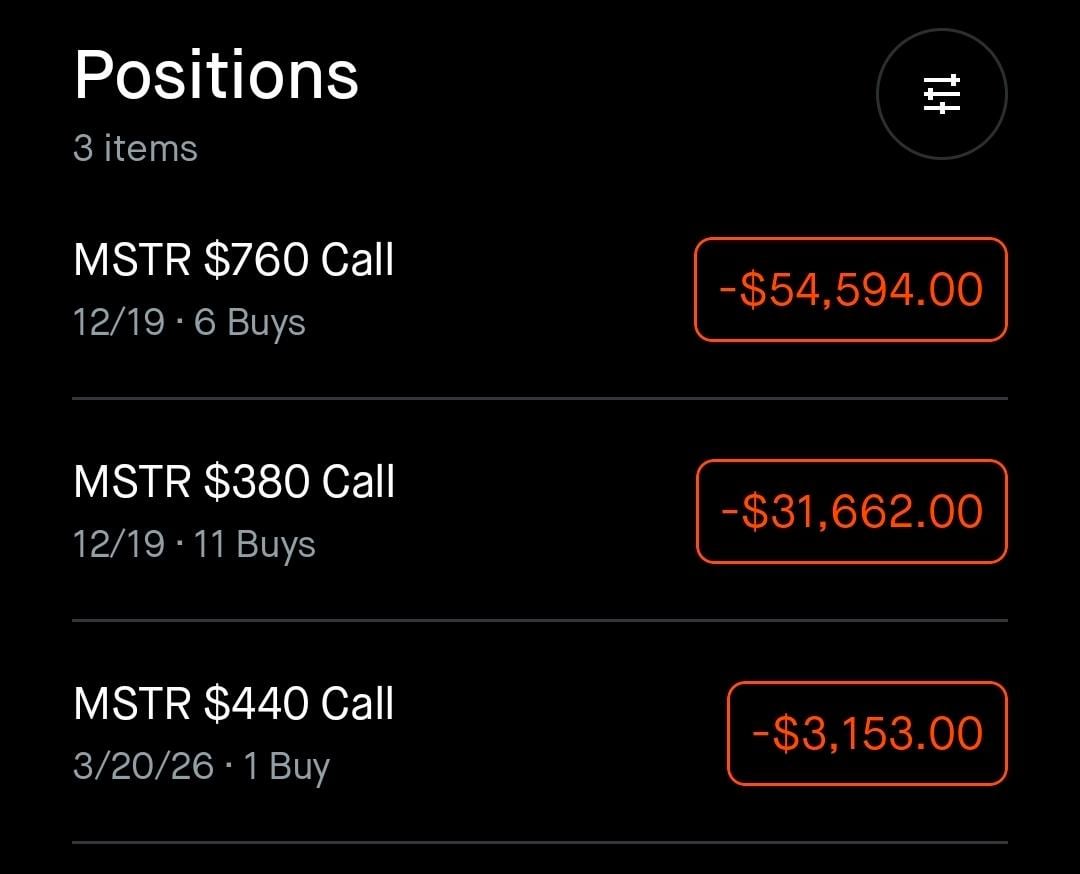Click the 3/20/26 expiration date
Viewport: 1080px width, 874px height.
(143, 766)
